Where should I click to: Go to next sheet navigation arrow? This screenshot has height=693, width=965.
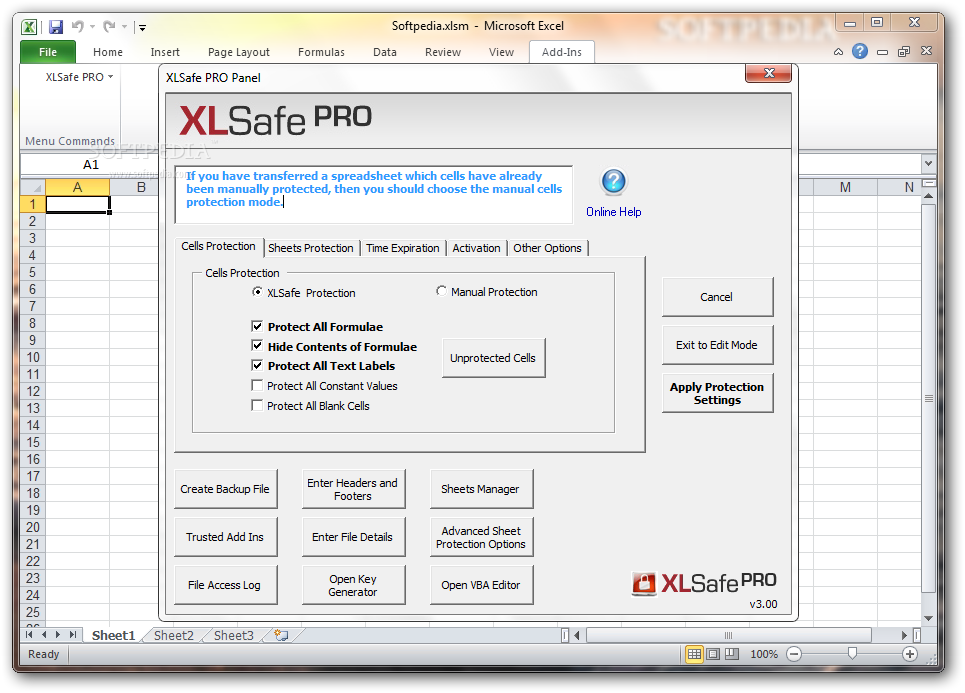click(58, 635)
